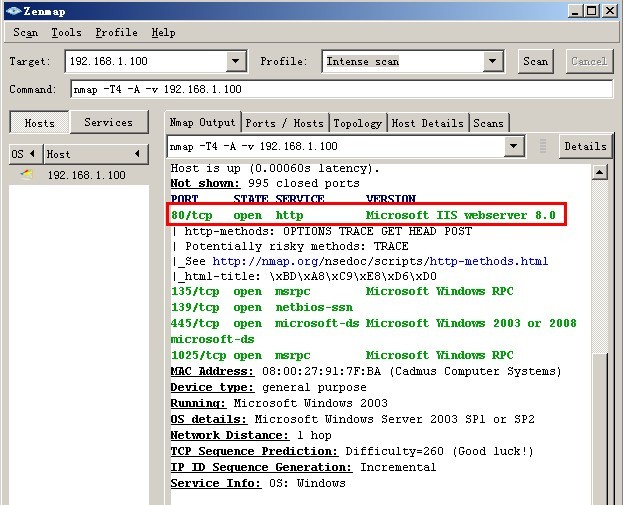The height and width of the screenshot is (505, 623).
Task: Click the Device type general purpose line
Action: tap(269, 387)
